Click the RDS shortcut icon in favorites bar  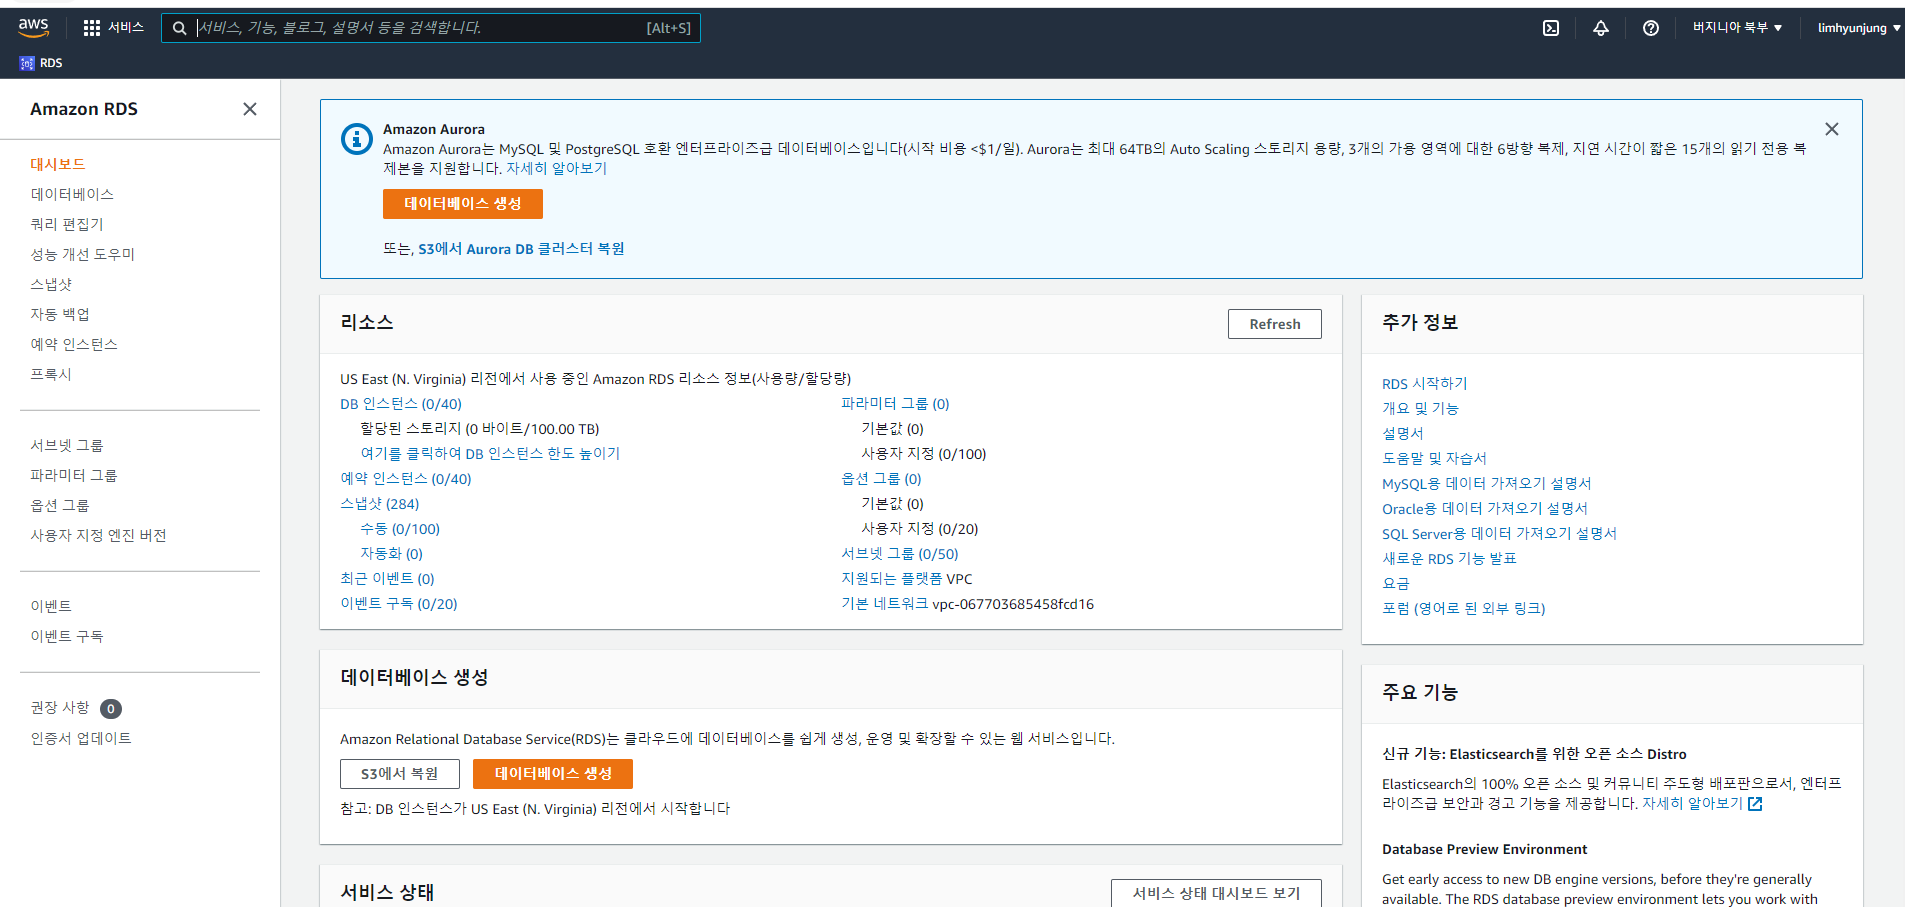point(27,63)
